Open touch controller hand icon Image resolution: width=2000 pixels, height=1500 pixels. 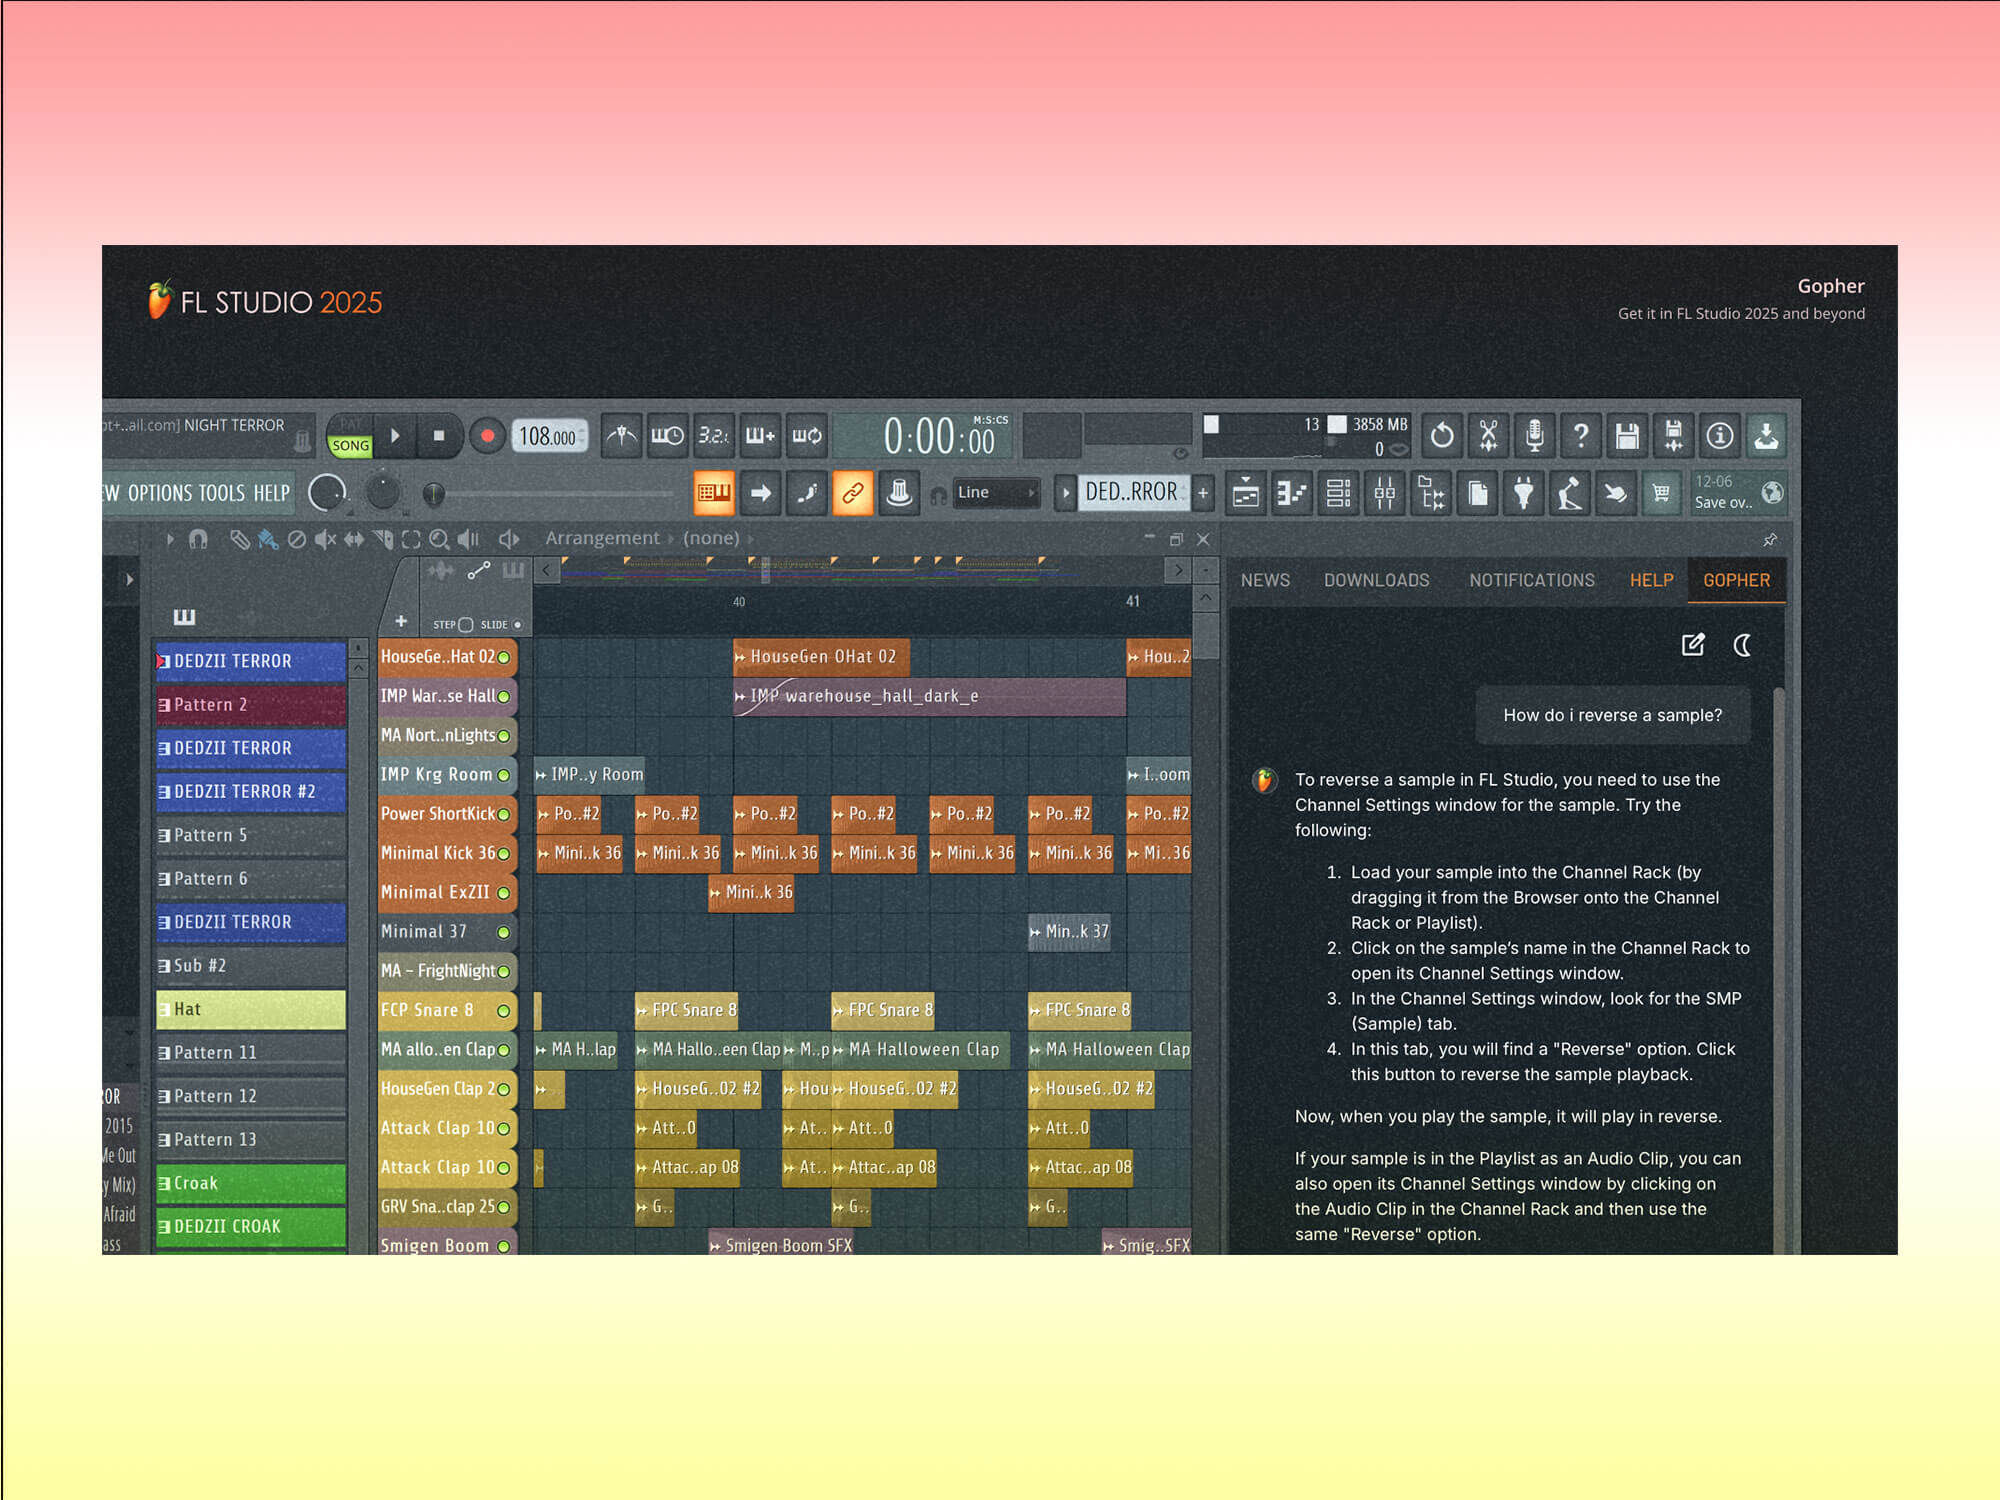tap(1615, 493)
